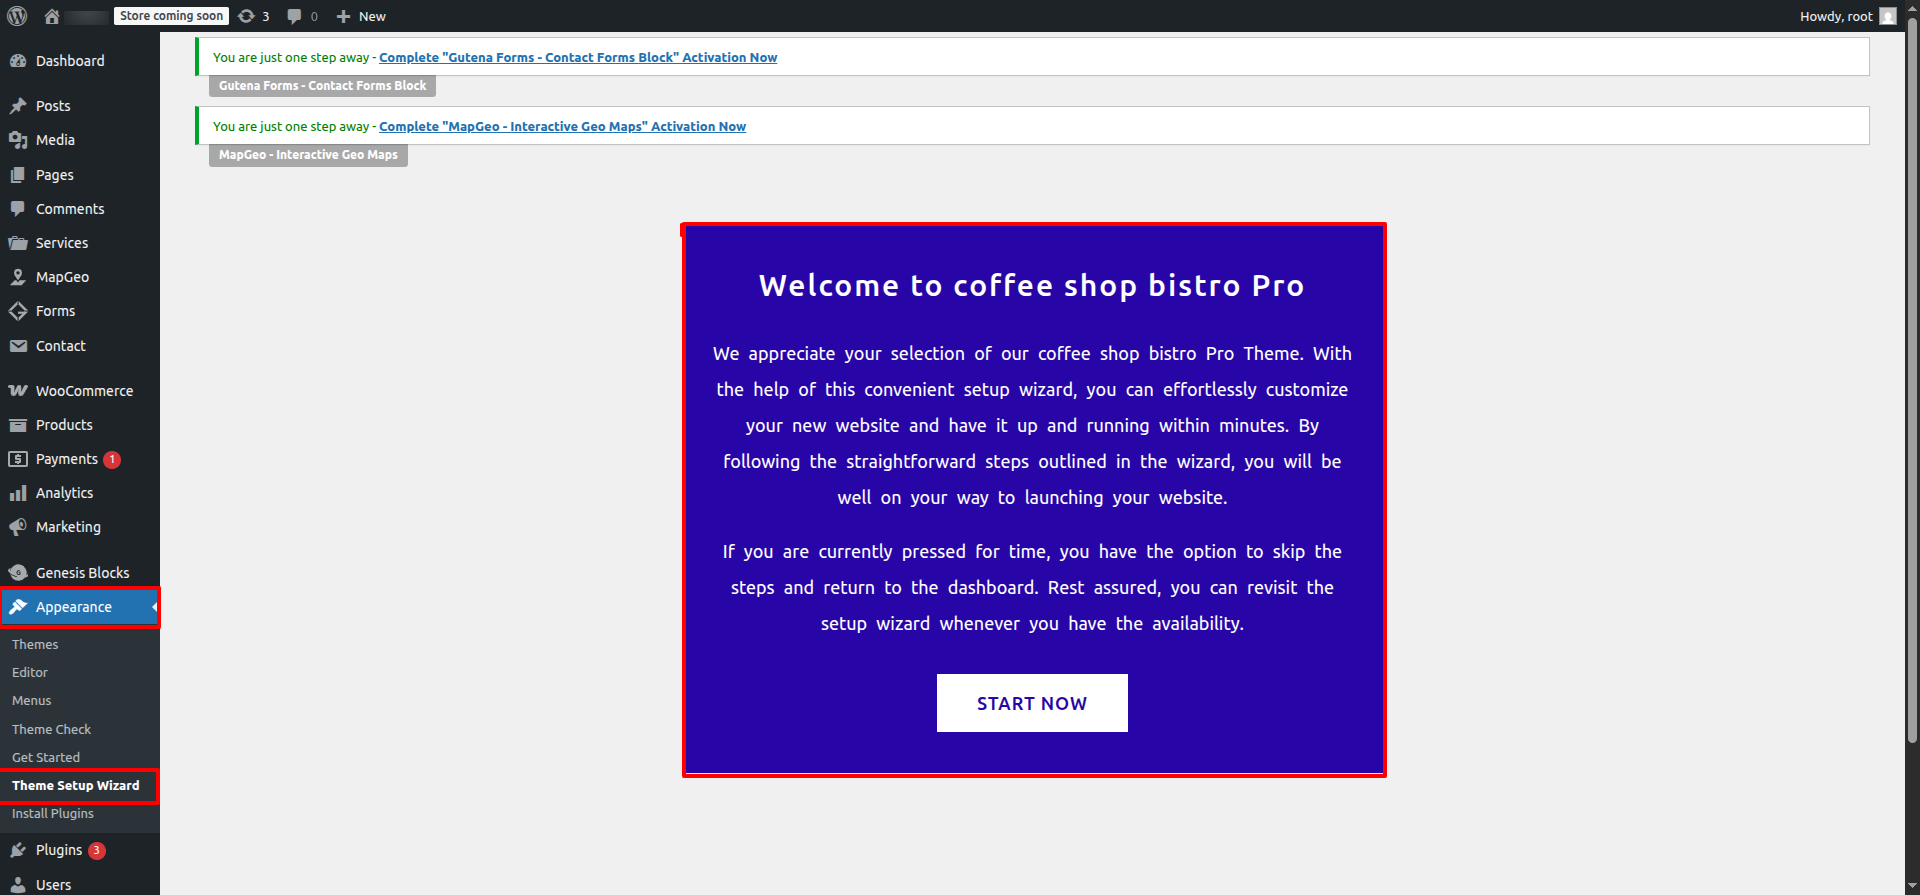Click the Marketing megaphone icon
The image size is (1920, 895).
pos(18,527)
